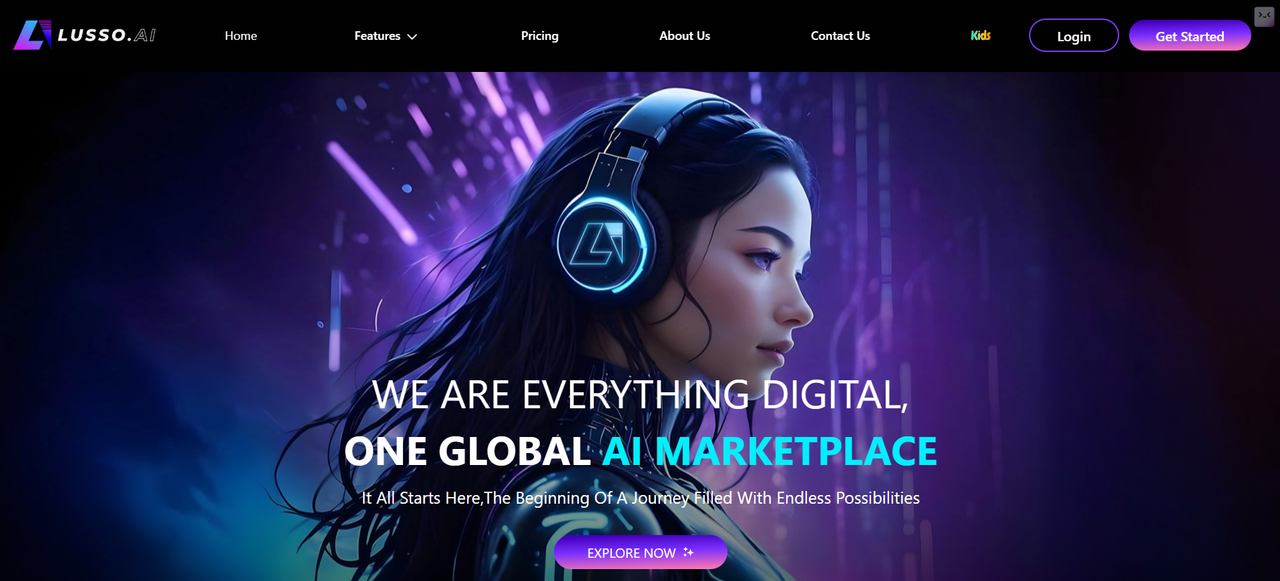Click the white ONE GLOBAL text
Screen dimensions: 1280x581
point(467,451)
